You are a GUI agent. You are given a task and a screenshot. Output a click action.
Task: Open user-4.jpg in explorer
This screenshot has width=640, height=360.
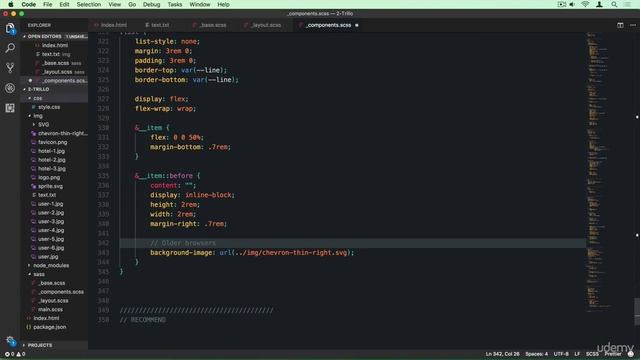(x=51, y=230)
